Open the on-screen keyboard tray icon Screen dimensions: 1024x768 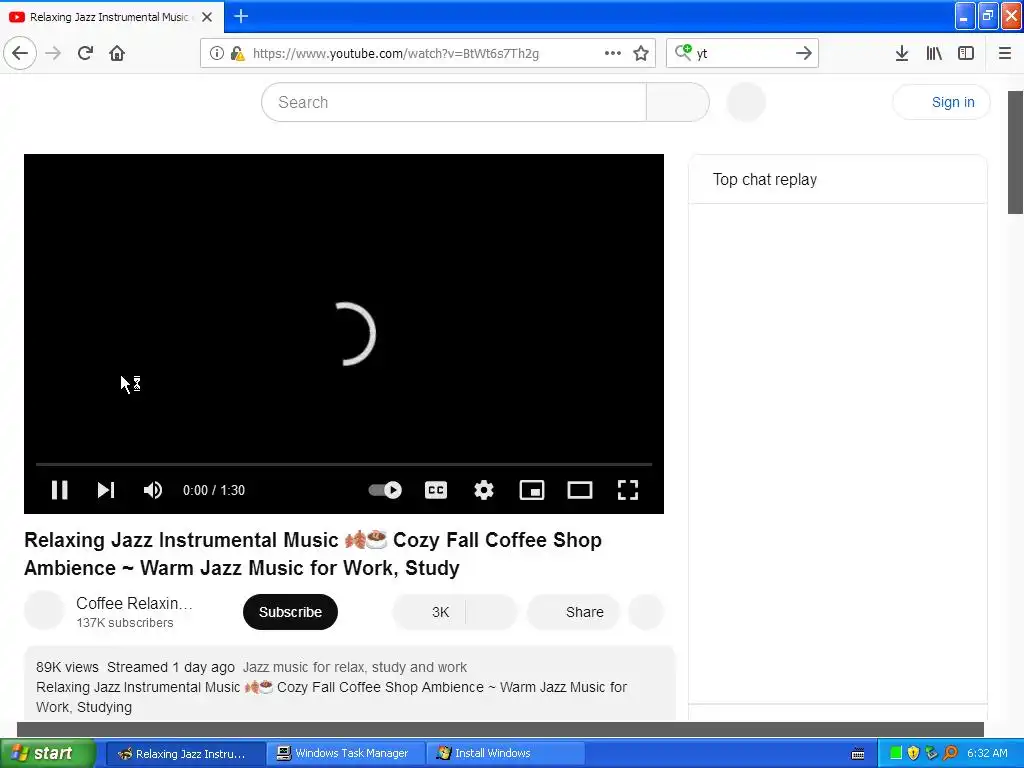pyautogui.click(x=858, y=754)
